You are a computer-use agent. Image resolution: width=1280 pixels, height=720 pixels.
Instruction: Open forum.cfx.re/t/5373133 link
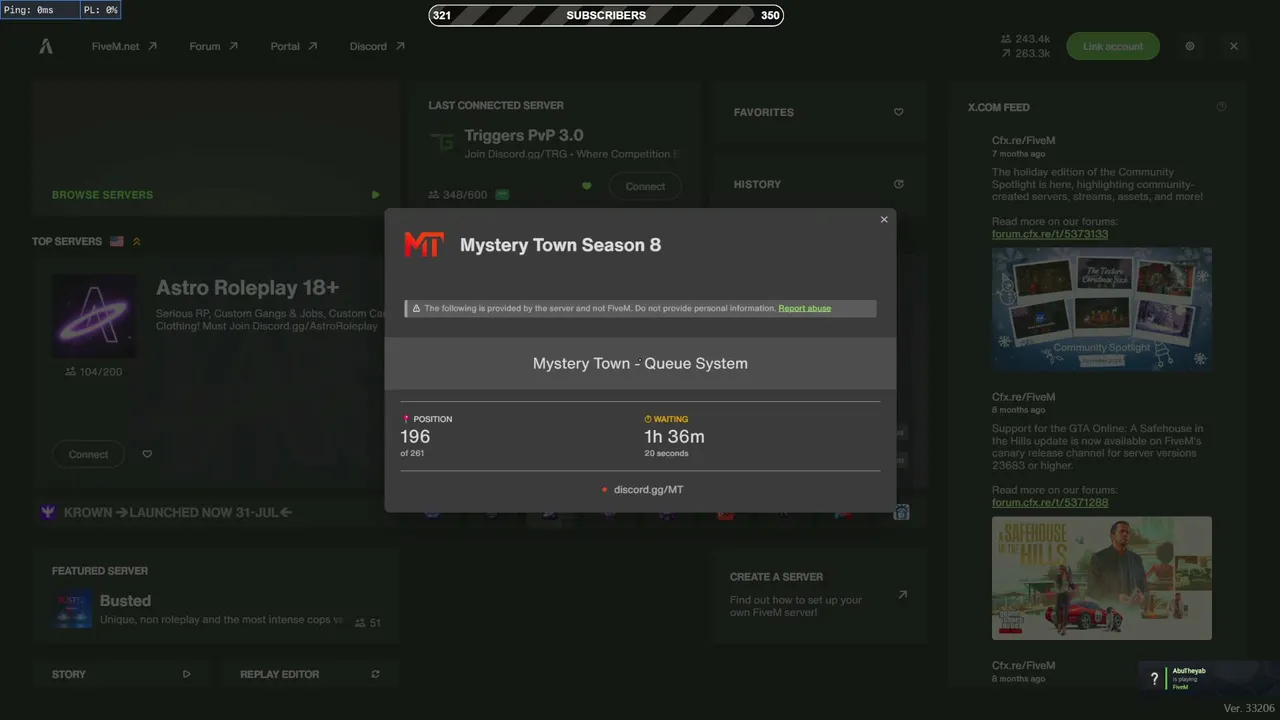point(1050,234)
